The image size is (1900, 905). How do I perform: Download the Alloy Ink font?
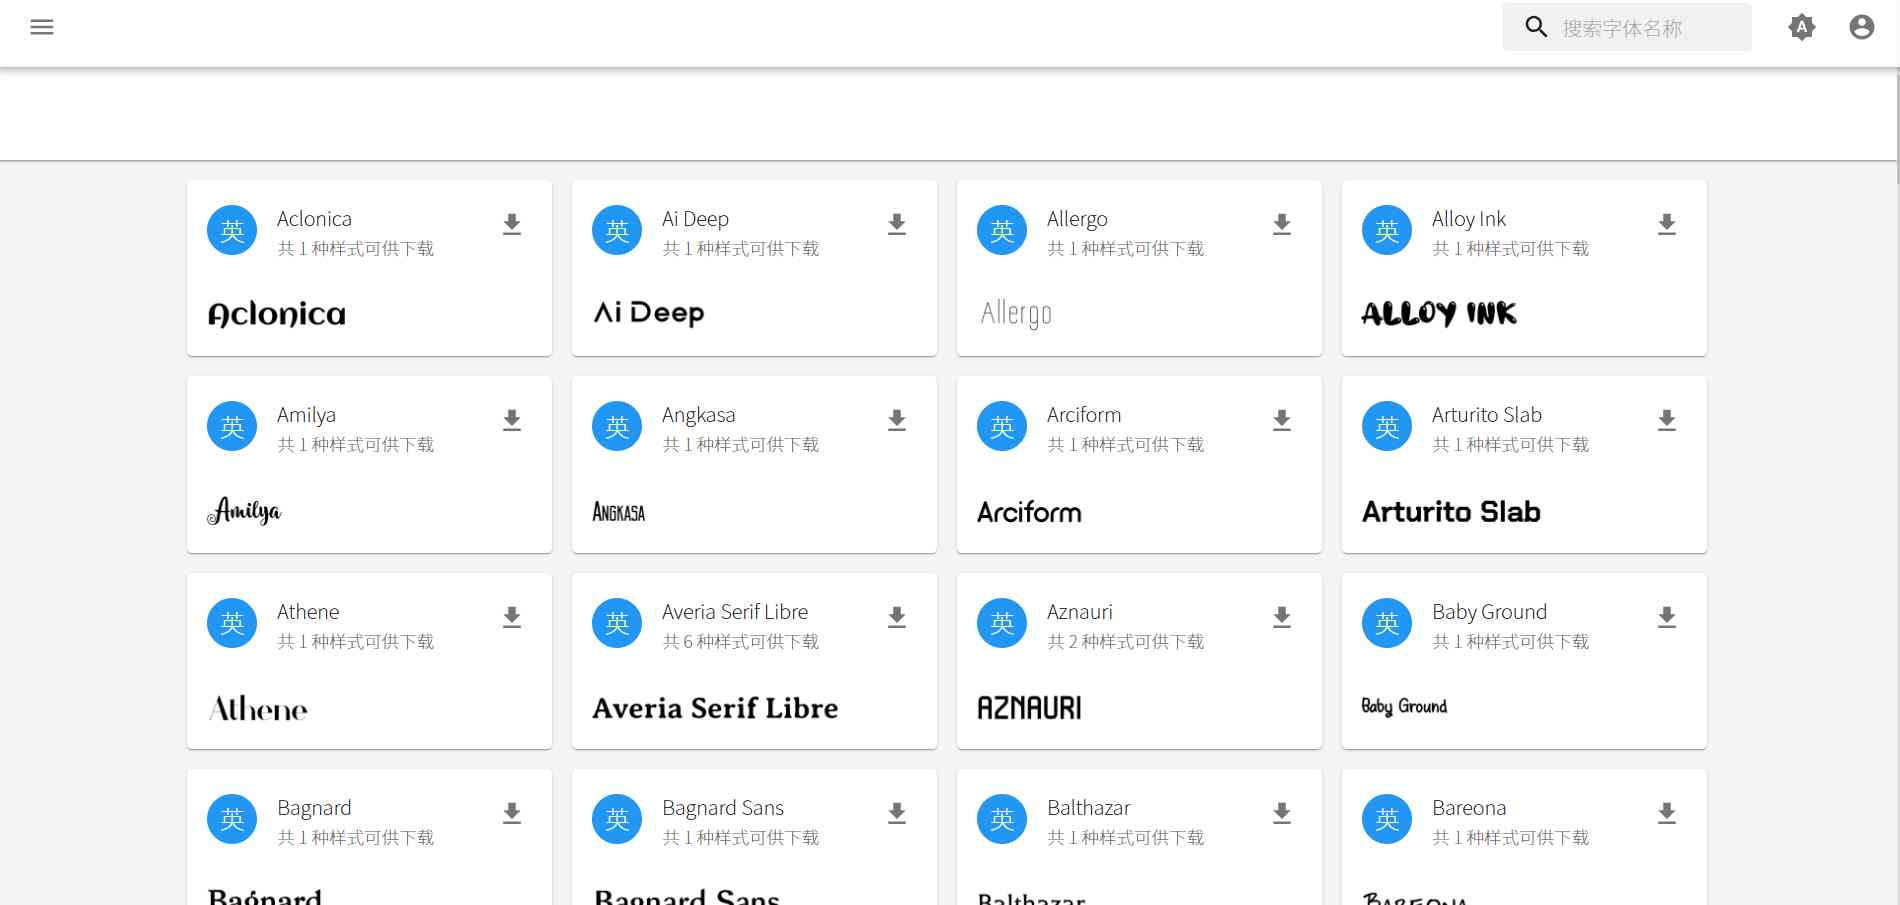pyautogui.click(x=1667, y=224)
